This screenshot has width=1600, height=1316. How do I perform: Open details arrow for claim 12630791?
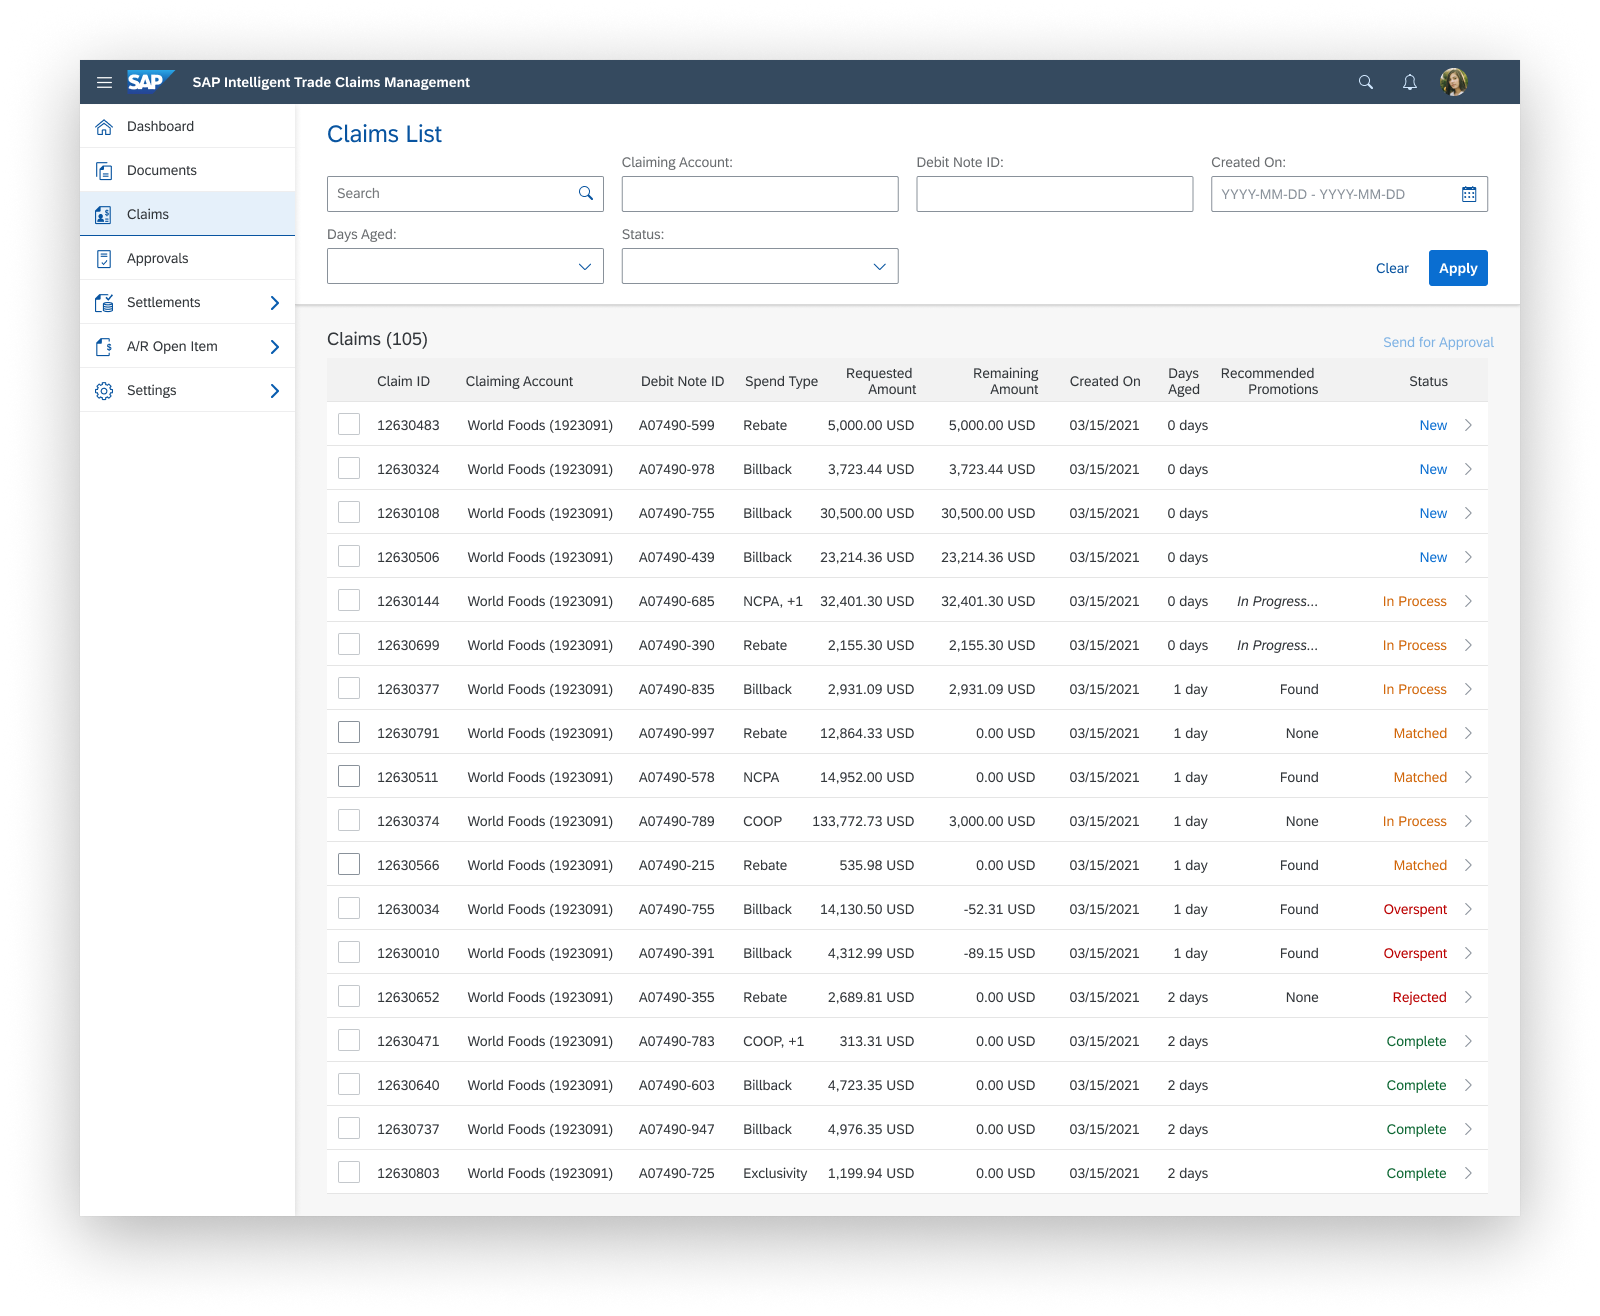tap(1468, 733)
